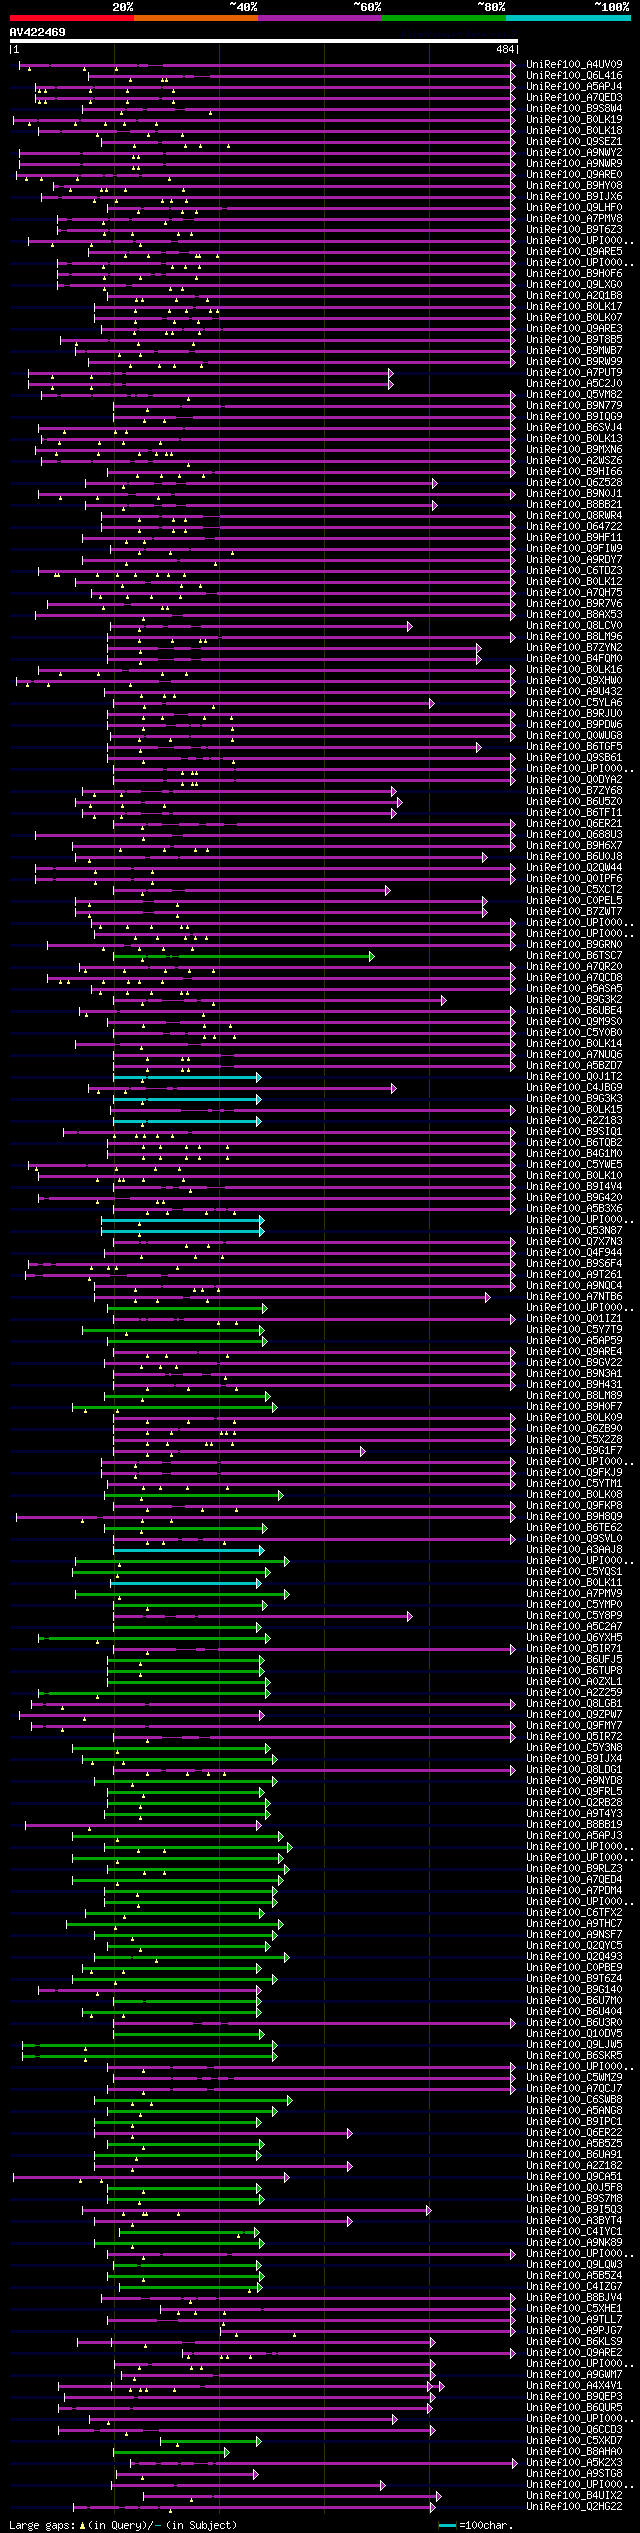The width and height of the screenshot is (640, 2533).
Task: Open hit UniRef100_B9S8W4
Action: pyautogui.click(x=574, y=109)
